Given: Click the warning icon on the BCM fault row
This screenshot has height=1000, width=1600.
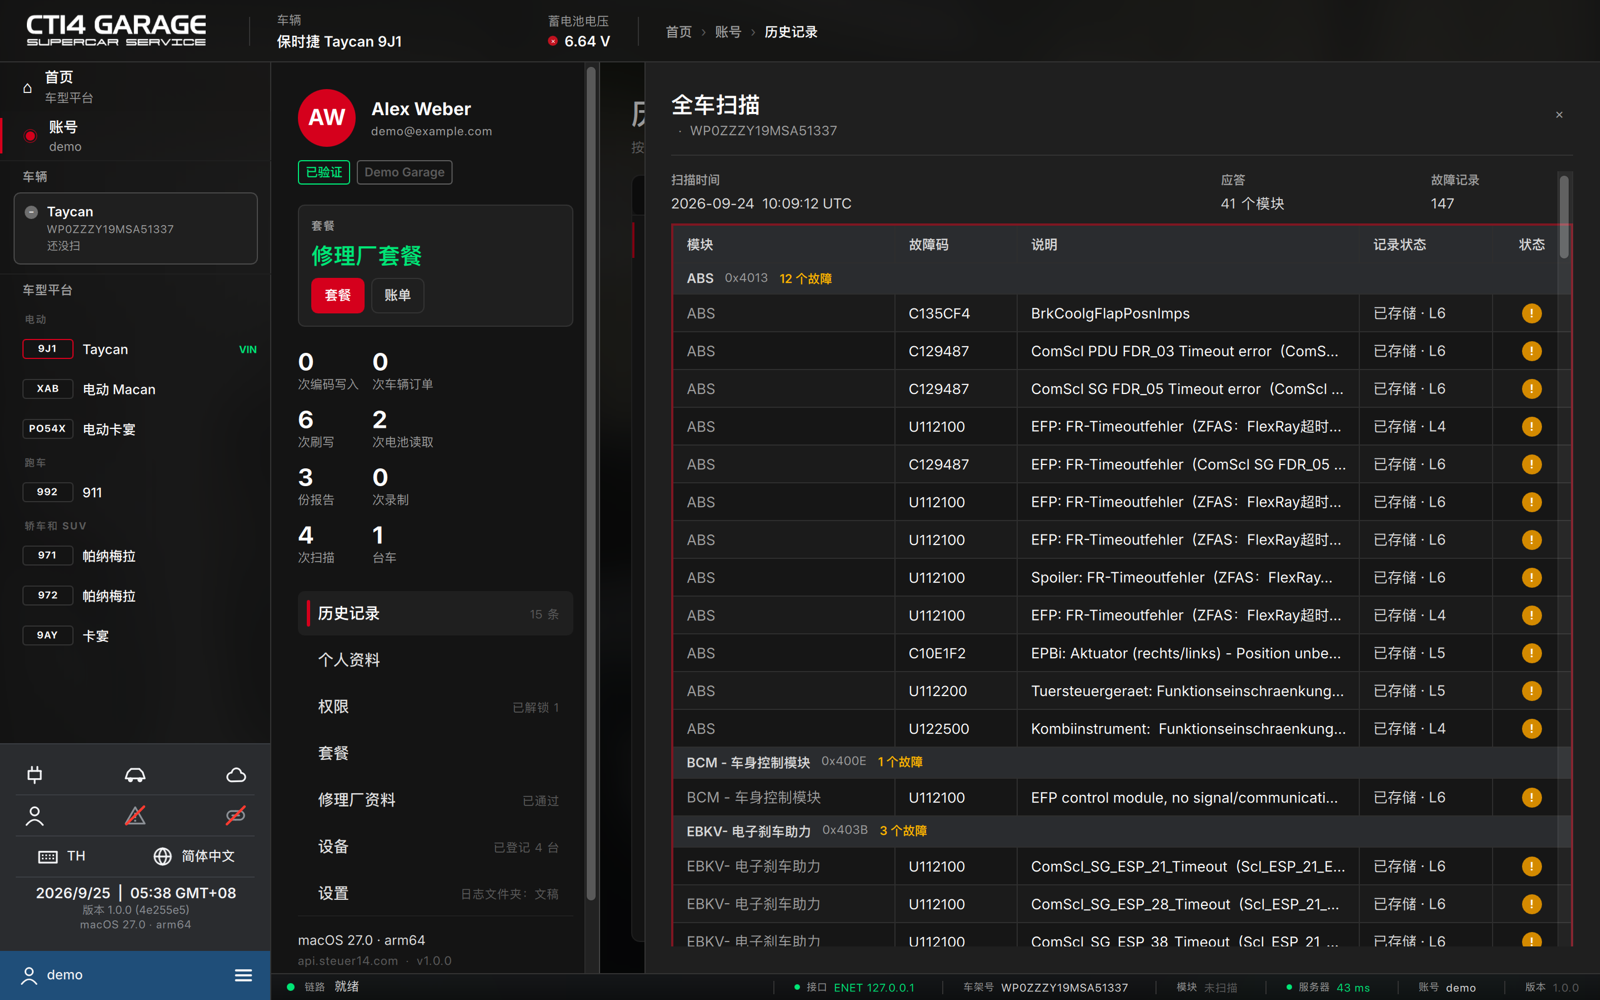Looking at the screenshot, I should tap(1531, 798).
